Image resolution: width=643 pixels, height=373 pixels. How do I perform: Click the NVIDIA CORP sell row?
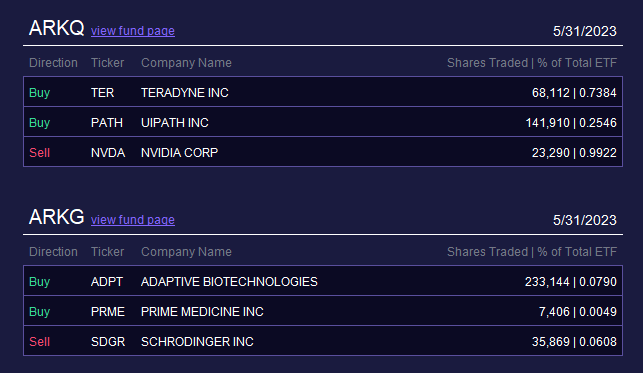(x=323, y=152)
